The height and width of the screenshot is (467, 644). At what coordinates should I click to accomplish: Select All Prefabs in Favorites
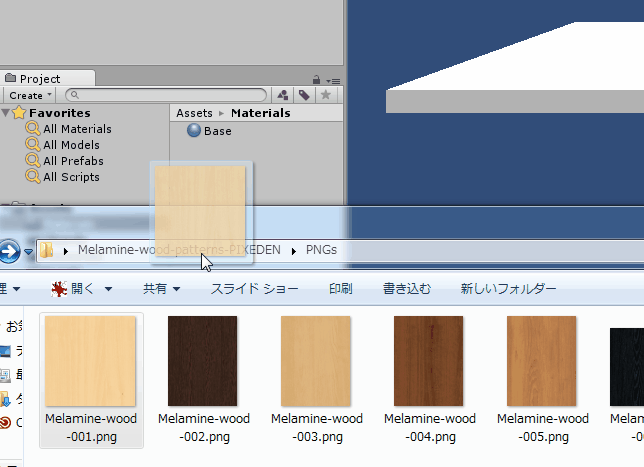click(x=74, y=161)
